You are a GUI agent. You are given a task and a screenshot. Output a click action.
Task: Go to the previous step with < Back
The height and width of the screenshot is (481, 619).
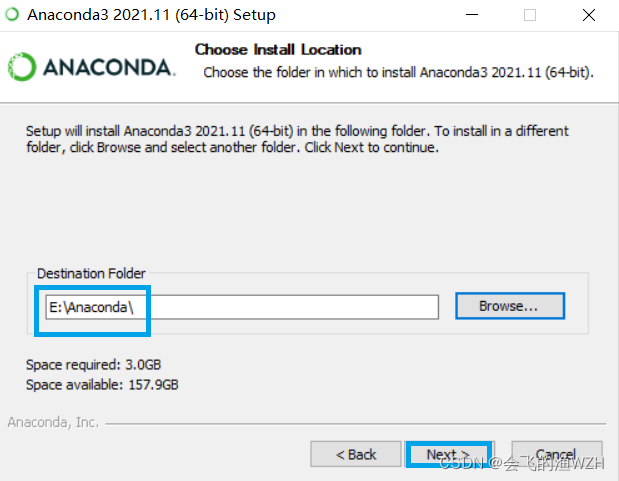(x=356, y=454)
